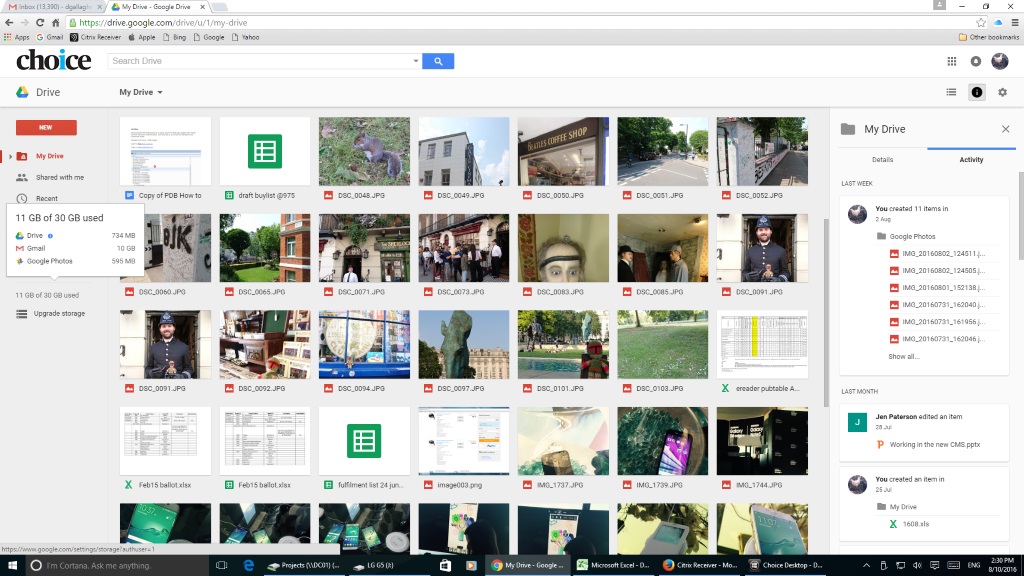This screenshot has height=576, width=1024.
Task: Click the Drive logo icon
Action: point(22,92)
